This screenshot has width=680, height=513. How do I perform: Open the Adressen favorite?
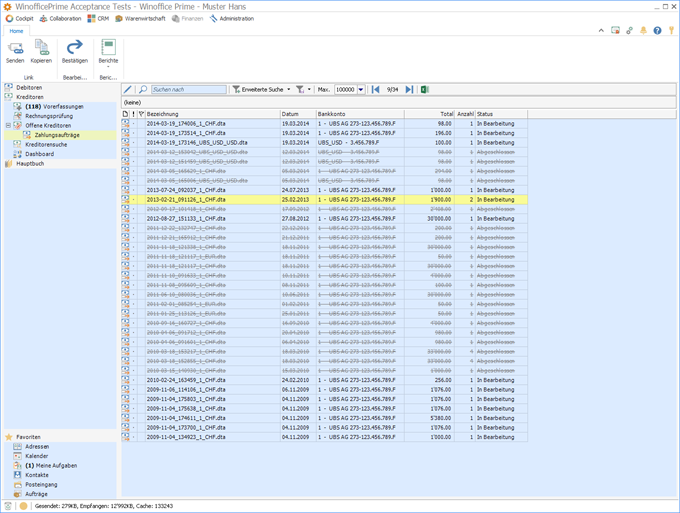pyautogui.click(x=37, y=447)
